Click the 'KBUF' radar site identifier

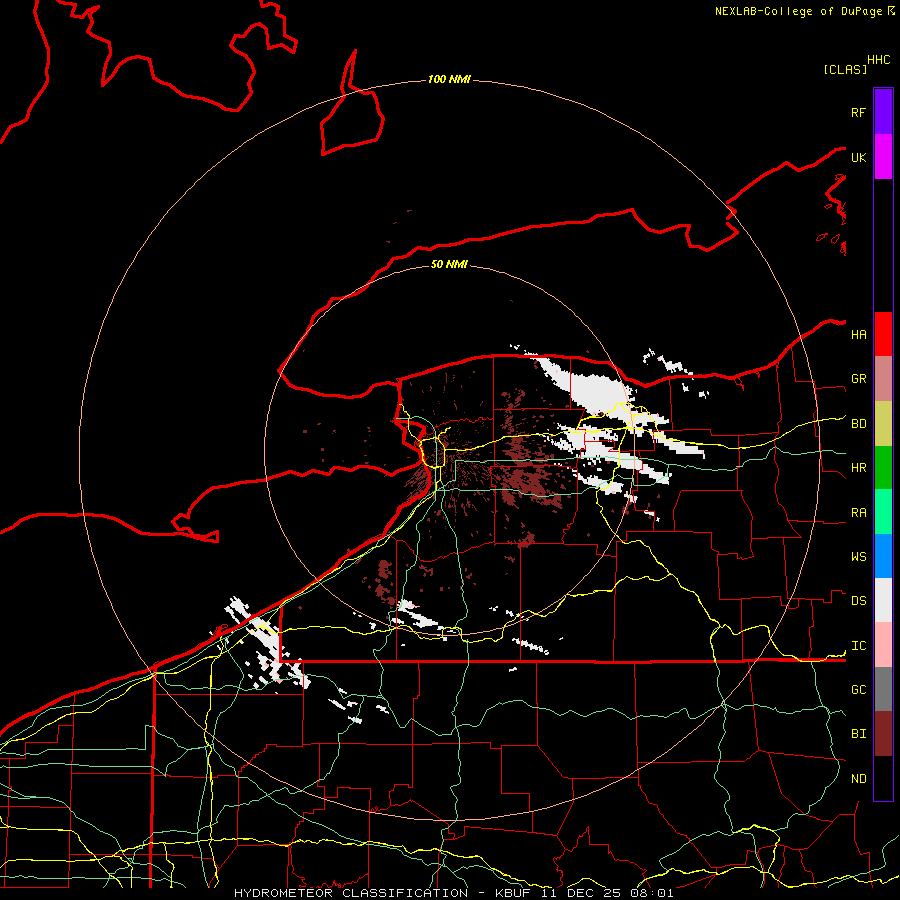coord(513,893)
